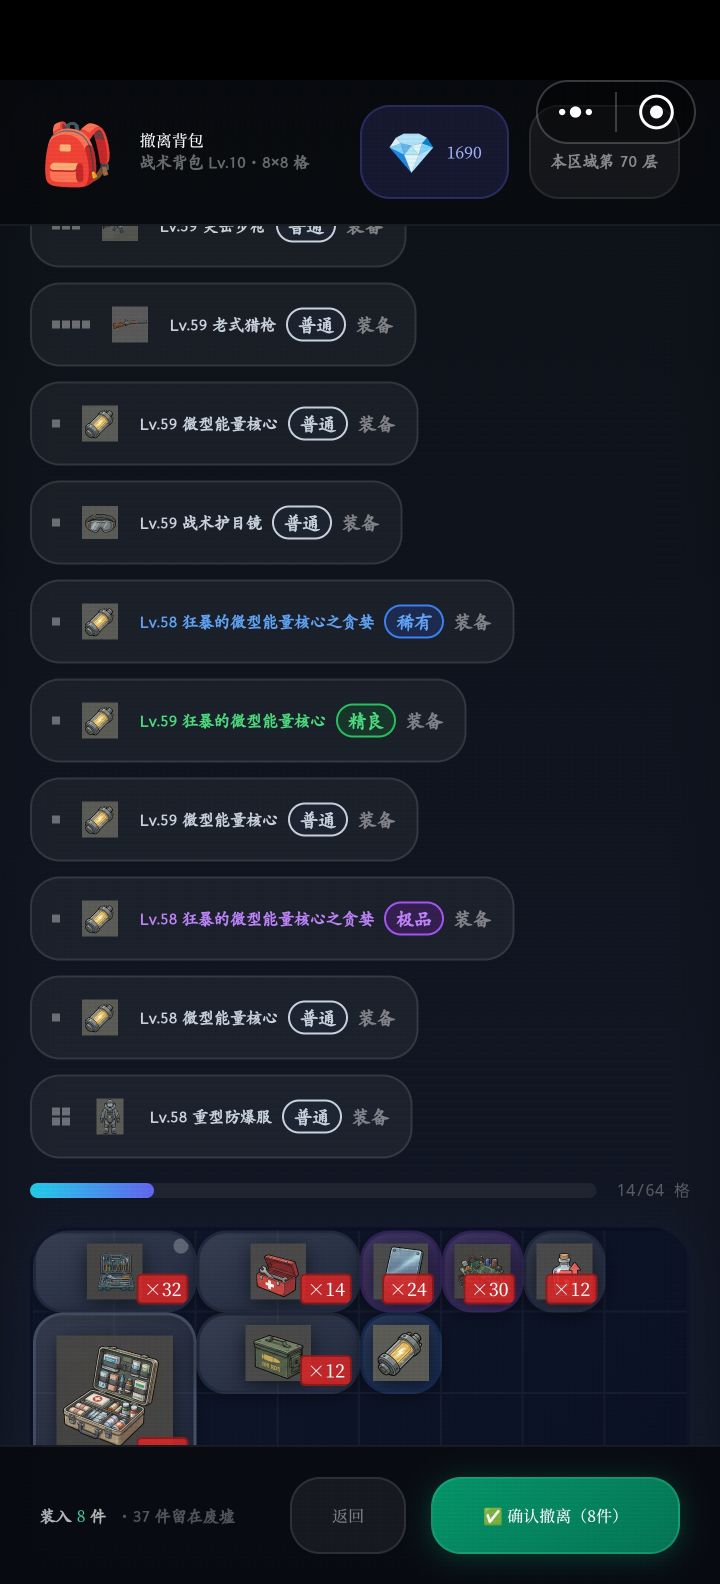Click the backpack capacity progress bar
This screenshot has width=720, height=1584.
(x=313, y=1190)
